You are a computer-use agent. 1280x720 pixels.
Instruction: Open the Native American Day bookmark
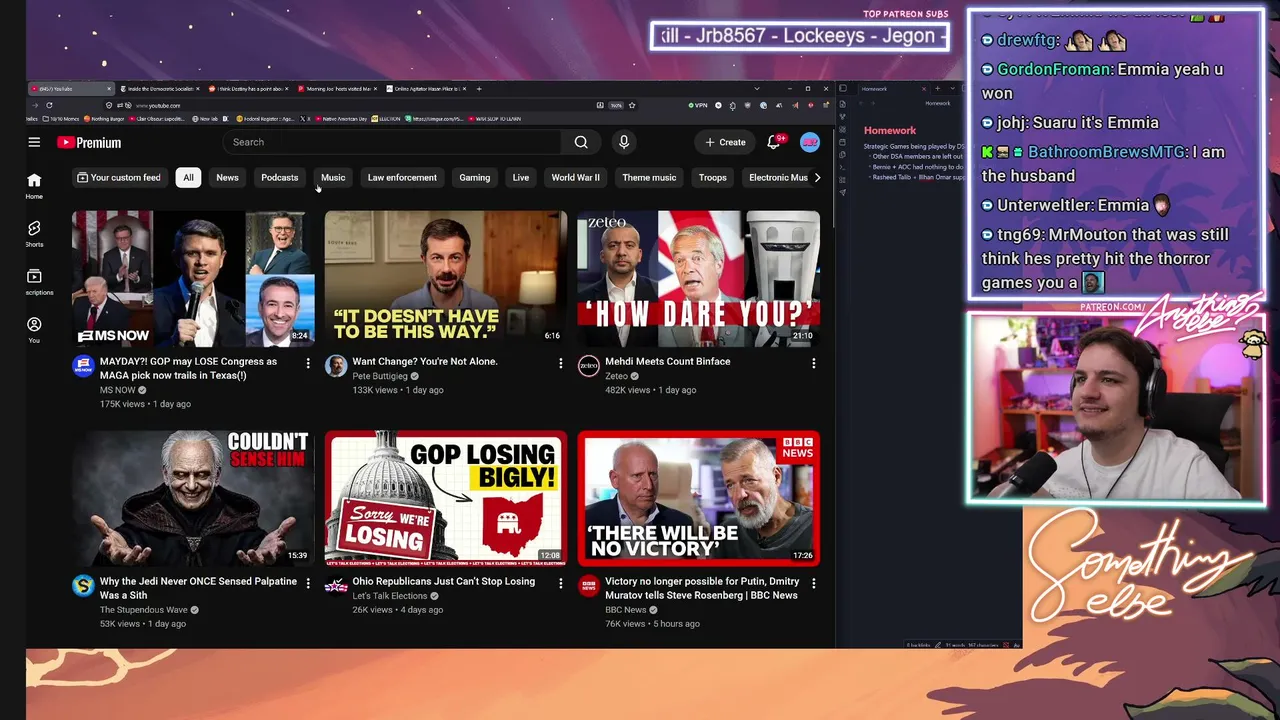(341, 119)
